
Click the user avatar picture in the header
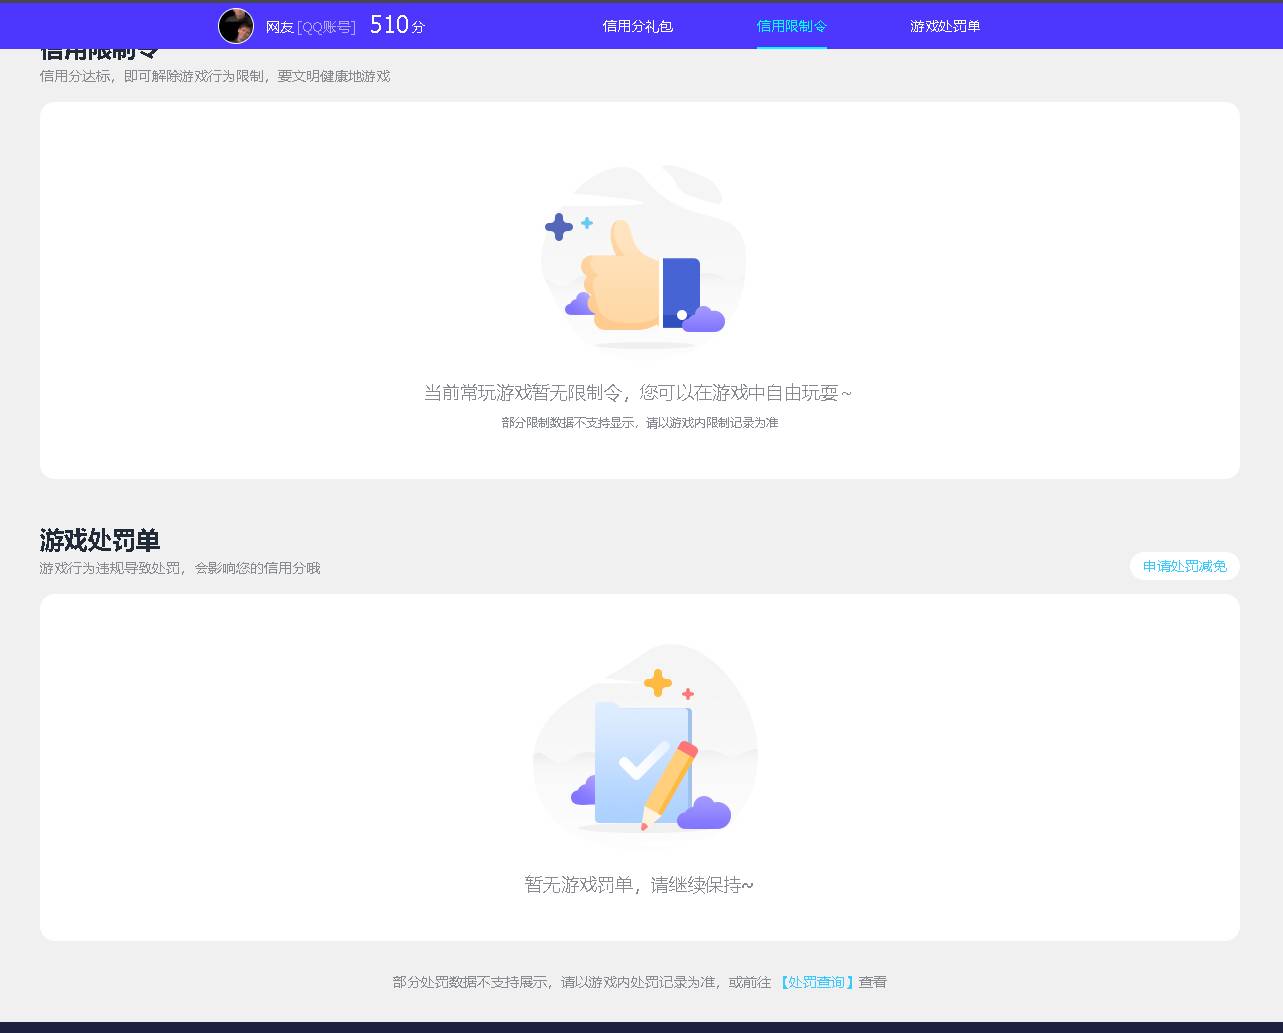point(236,25)
